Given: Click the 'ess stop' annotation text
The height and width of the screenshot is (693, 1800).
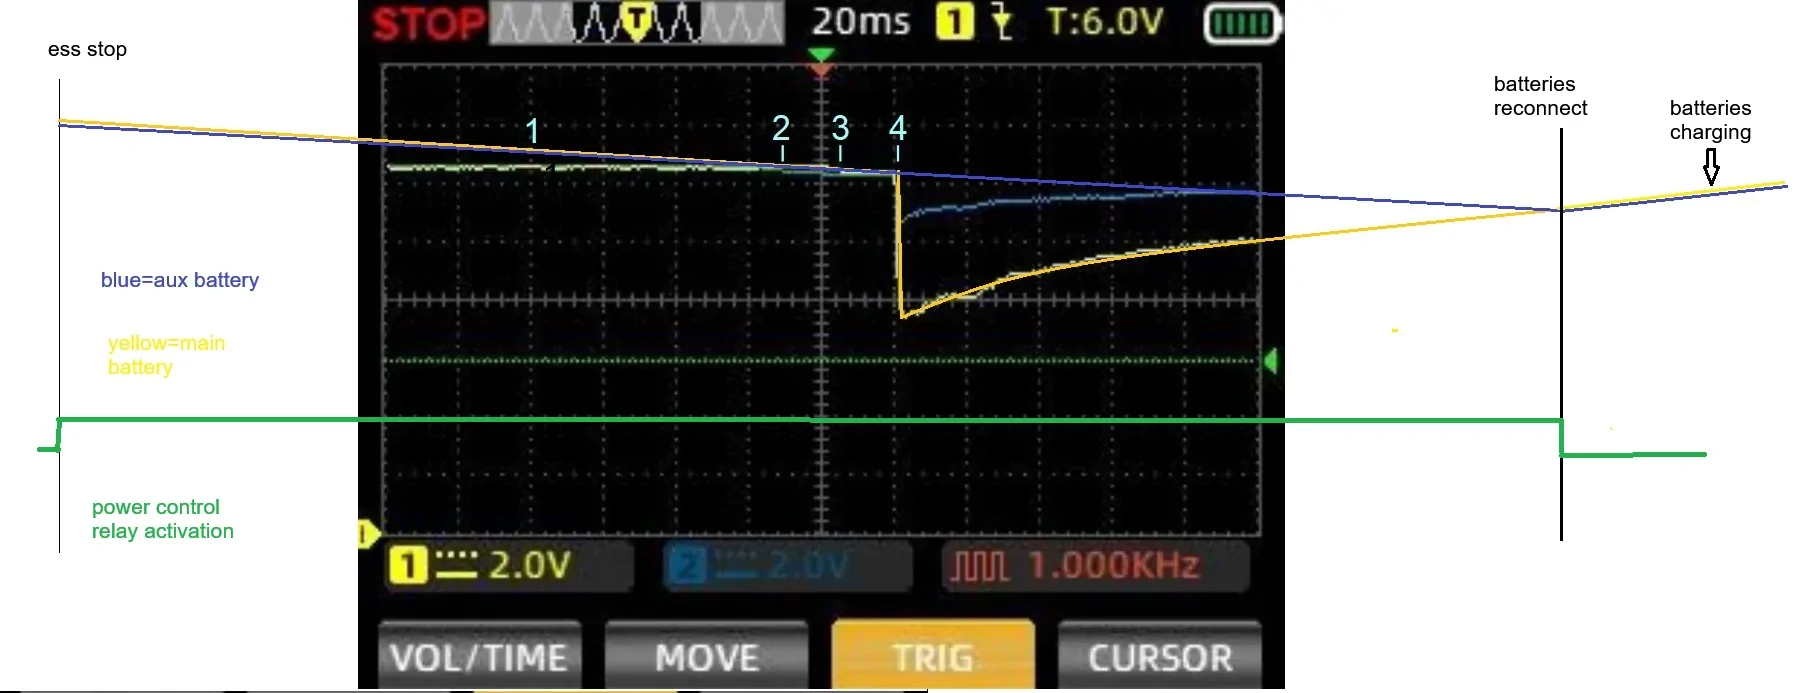Looking at the screenshot, I should pos(87,49).
